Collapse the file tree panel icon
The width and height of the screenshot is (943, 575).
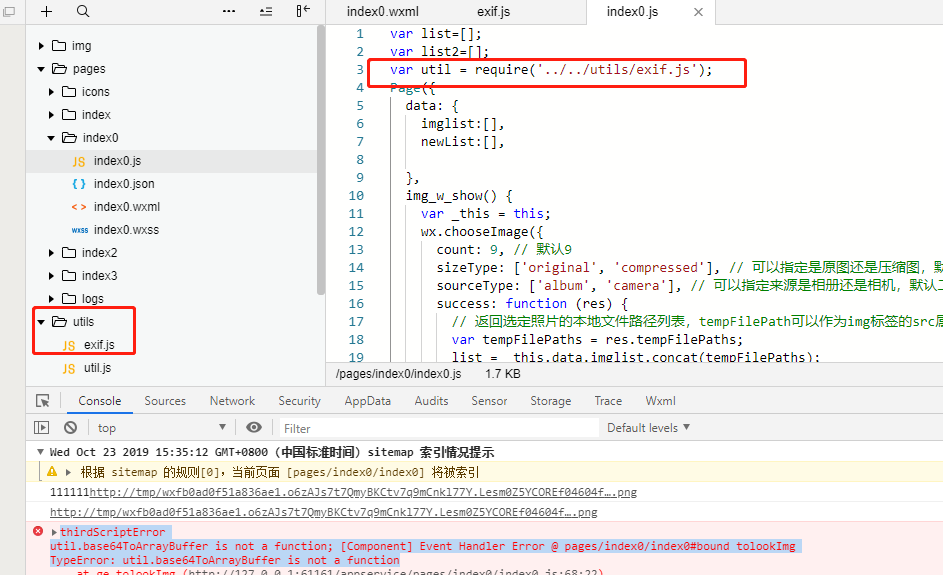(x=303, y=11)
